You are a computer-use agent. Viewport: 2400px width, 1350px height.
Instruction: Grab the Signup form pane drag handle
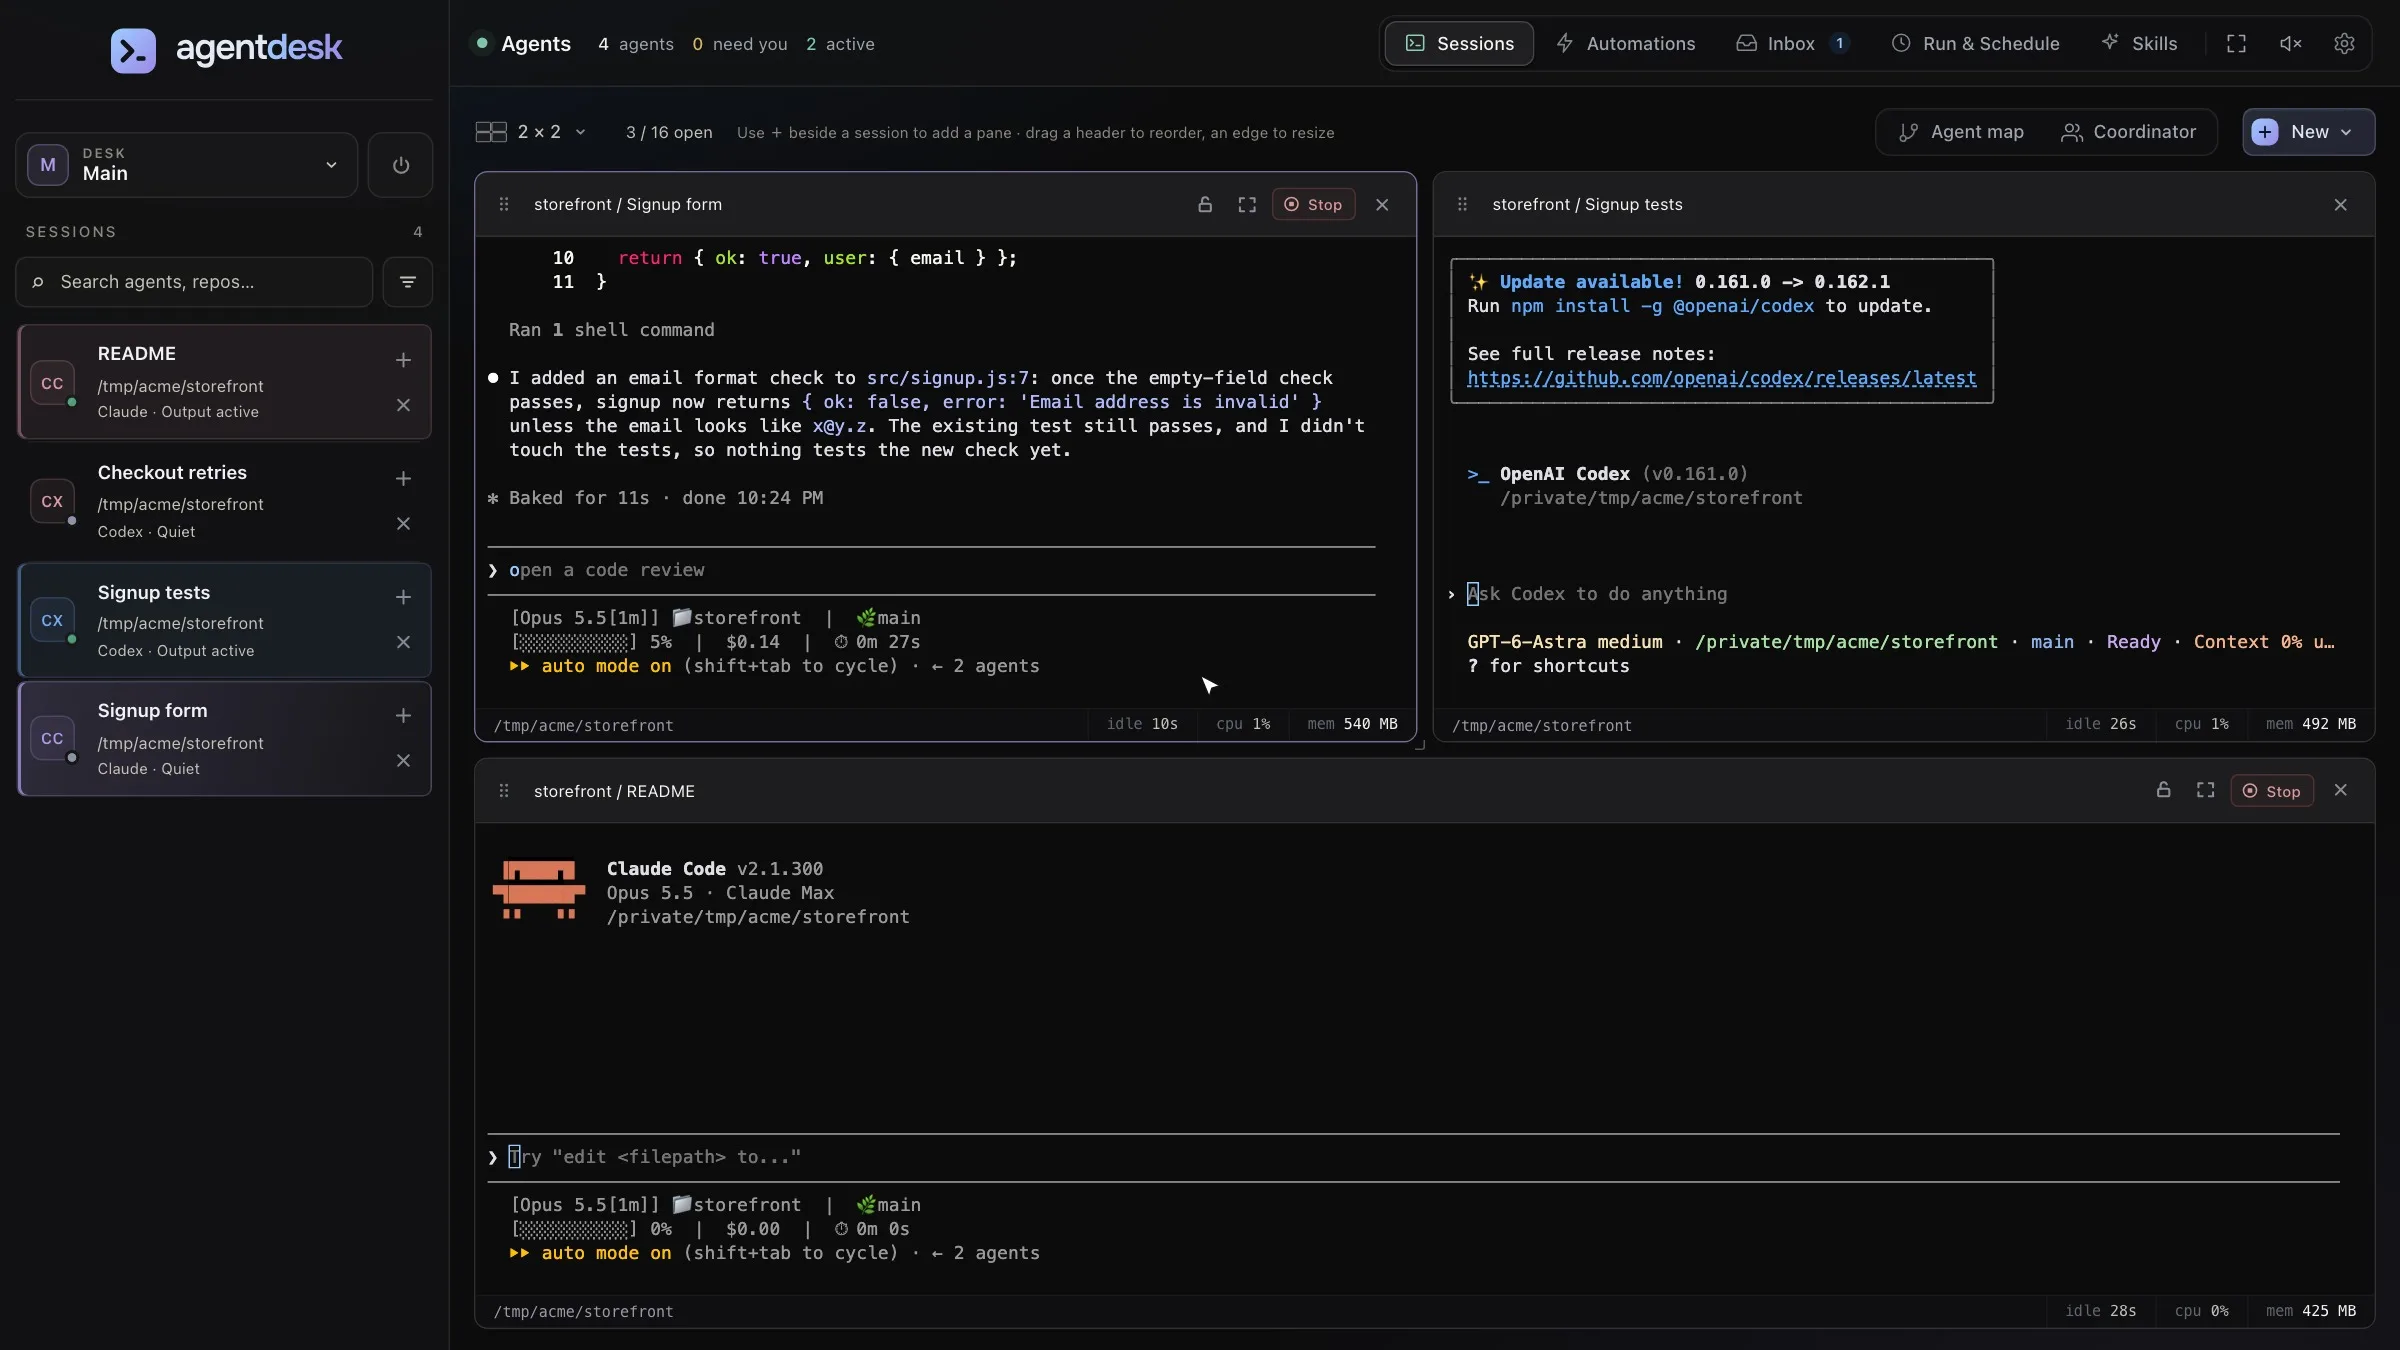tap(504, 204)
